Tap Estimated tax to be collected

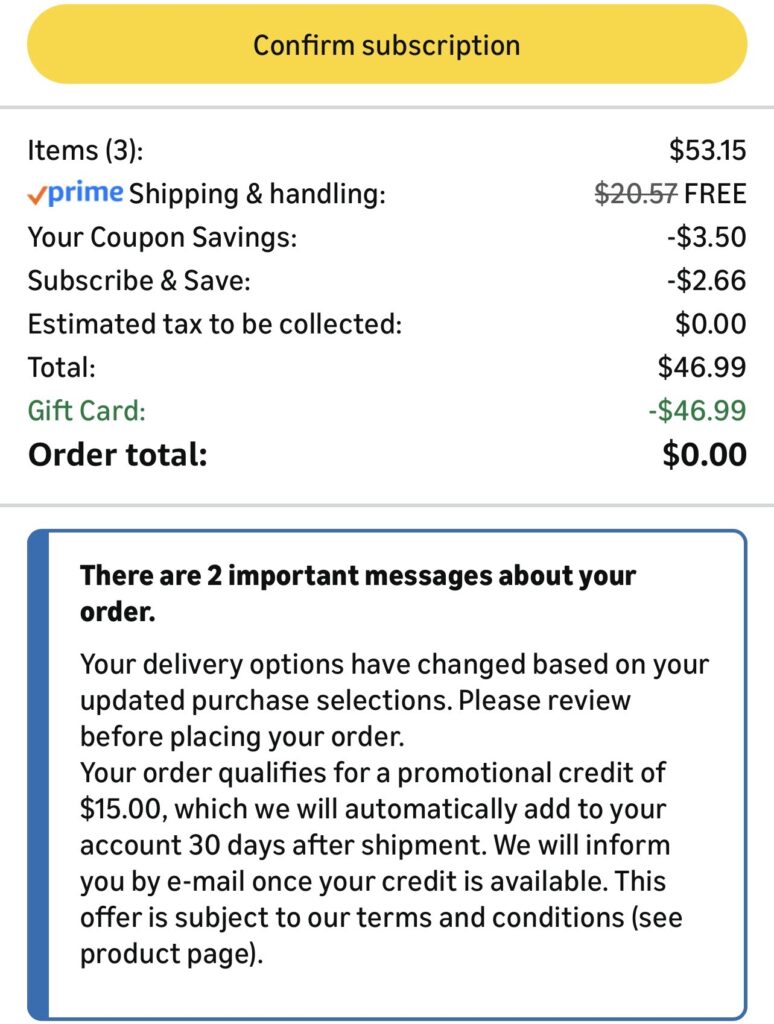(215, 324)
